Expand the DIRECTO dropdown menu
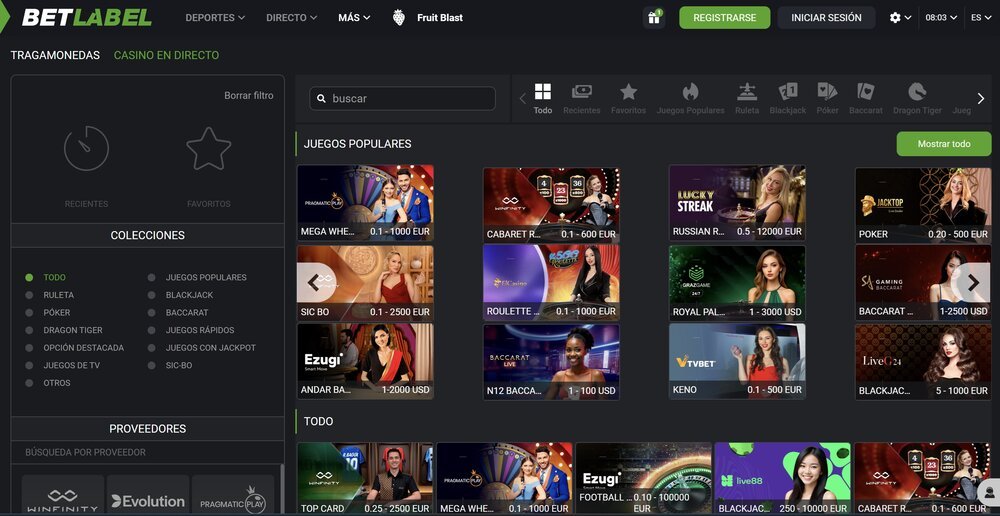The image size is (1000, 516). (291, 18)
